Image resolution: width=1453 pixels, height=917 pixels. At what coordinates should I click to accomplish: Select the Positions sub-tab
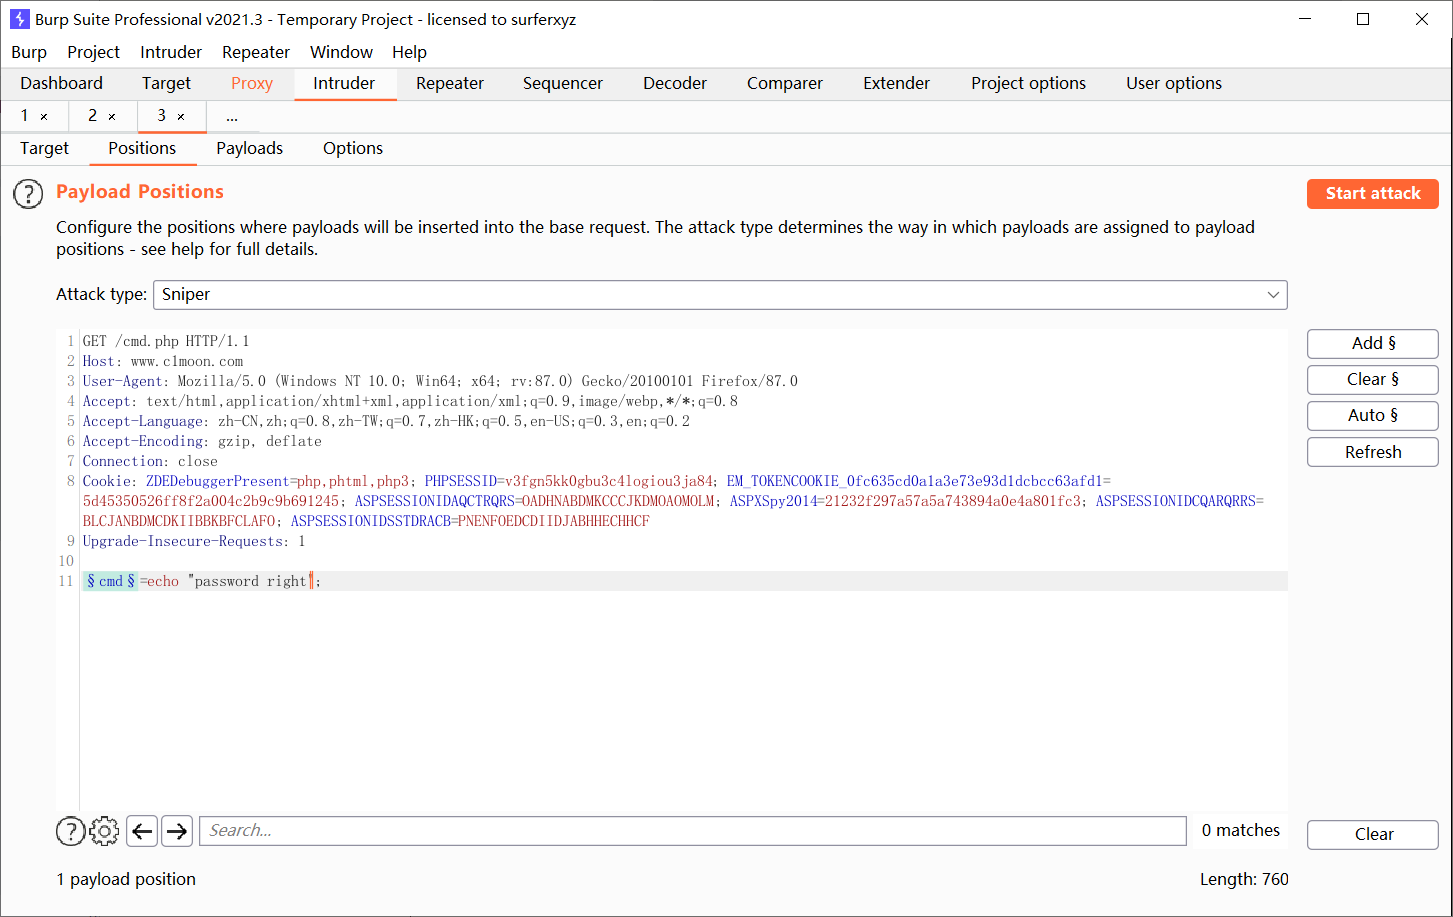point(142,148)
